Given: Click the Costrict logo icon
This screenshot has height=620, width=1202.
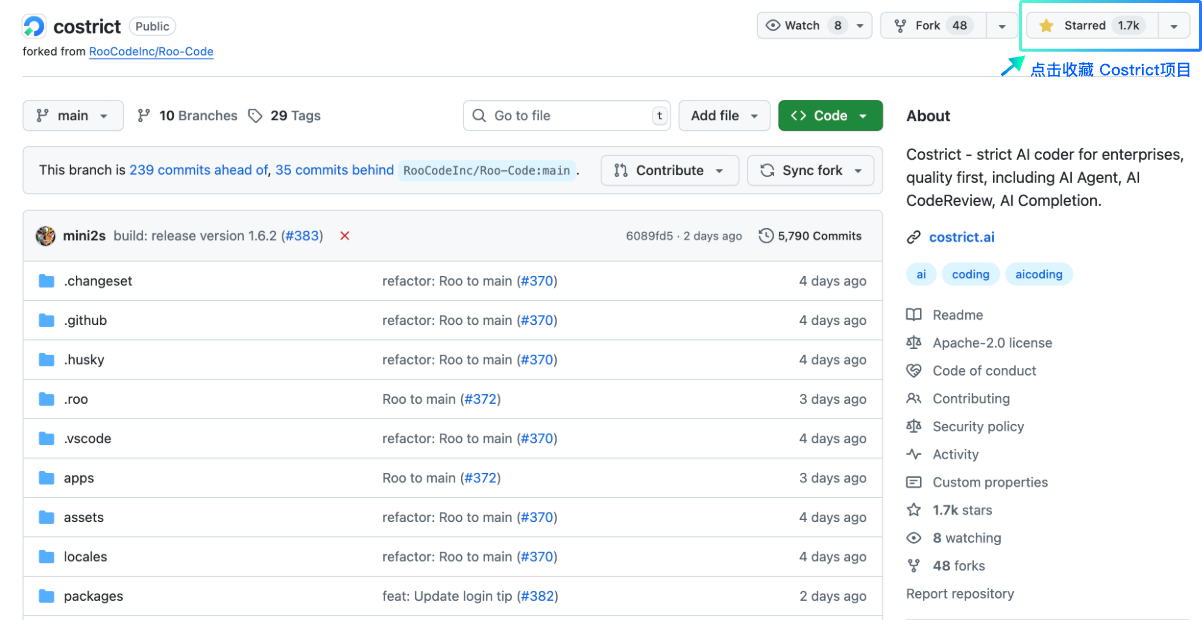Looking at the screenshot, I should pos(34,26).
